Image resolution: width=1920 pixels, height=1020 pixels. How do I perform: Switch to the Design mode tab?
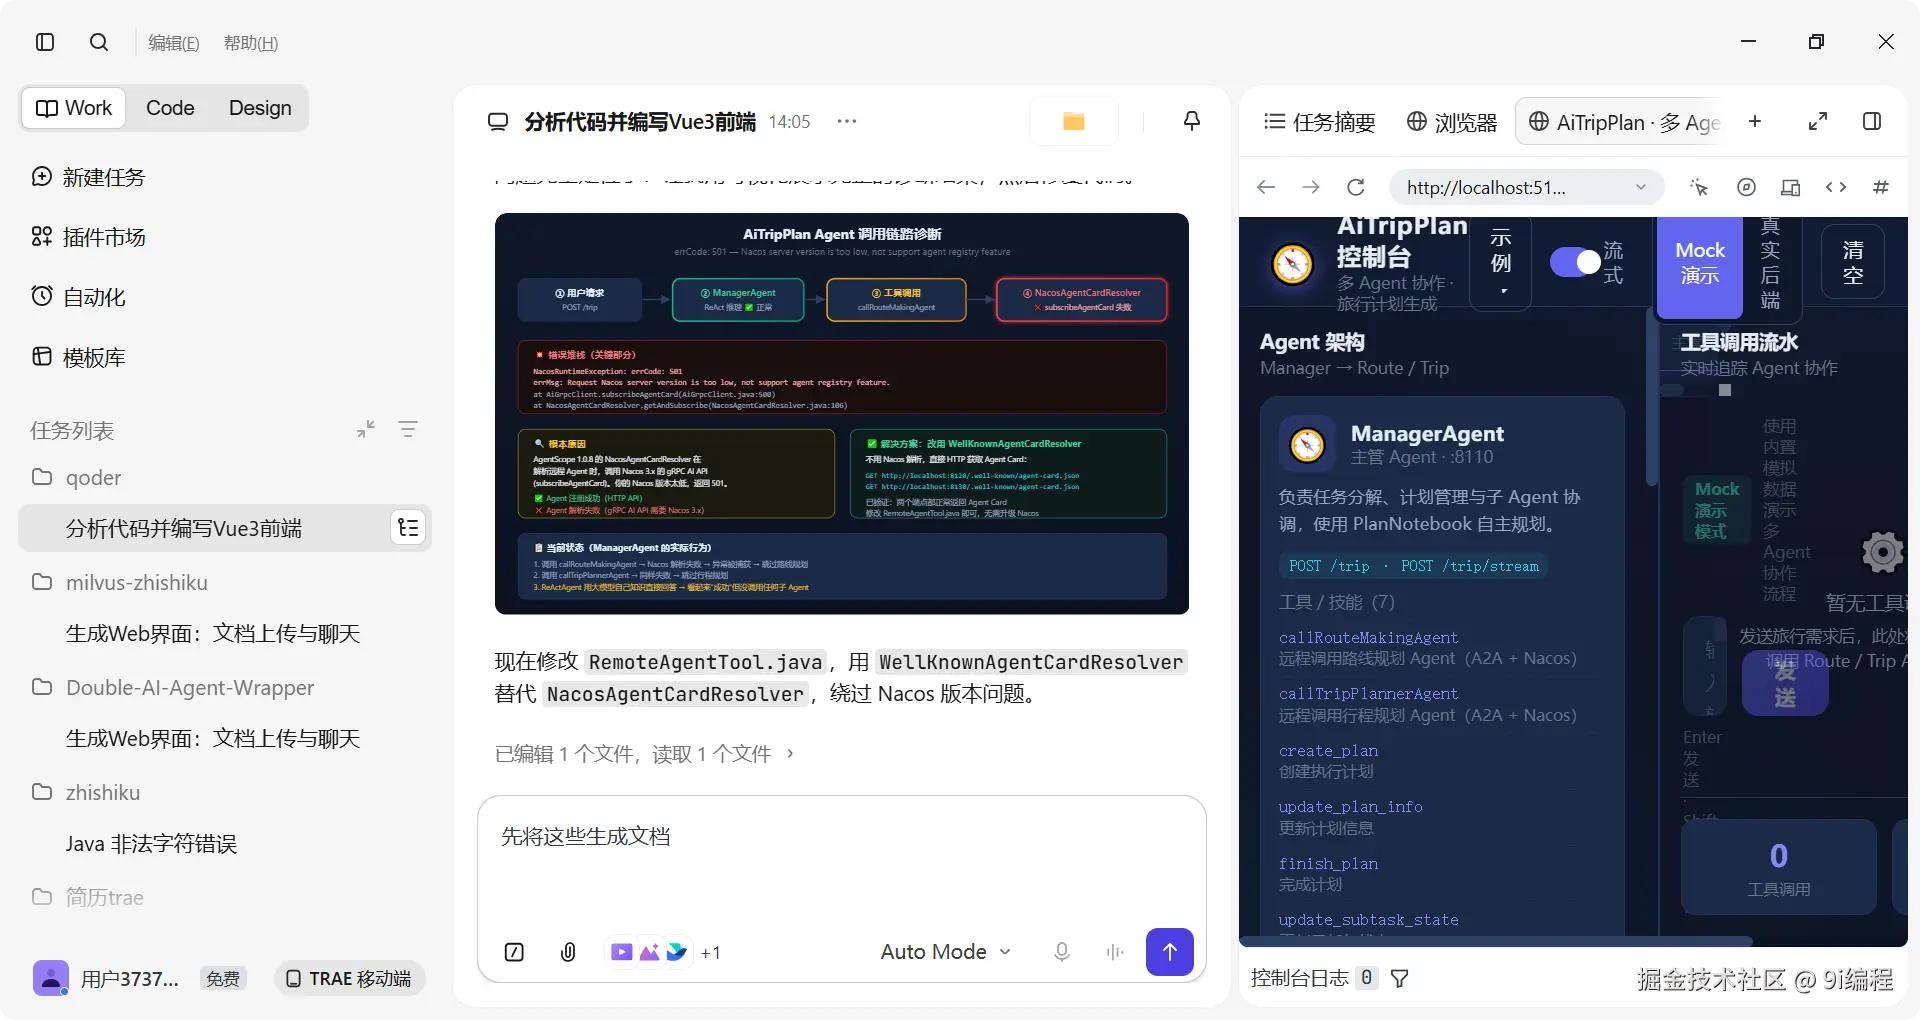click(260, 108)
